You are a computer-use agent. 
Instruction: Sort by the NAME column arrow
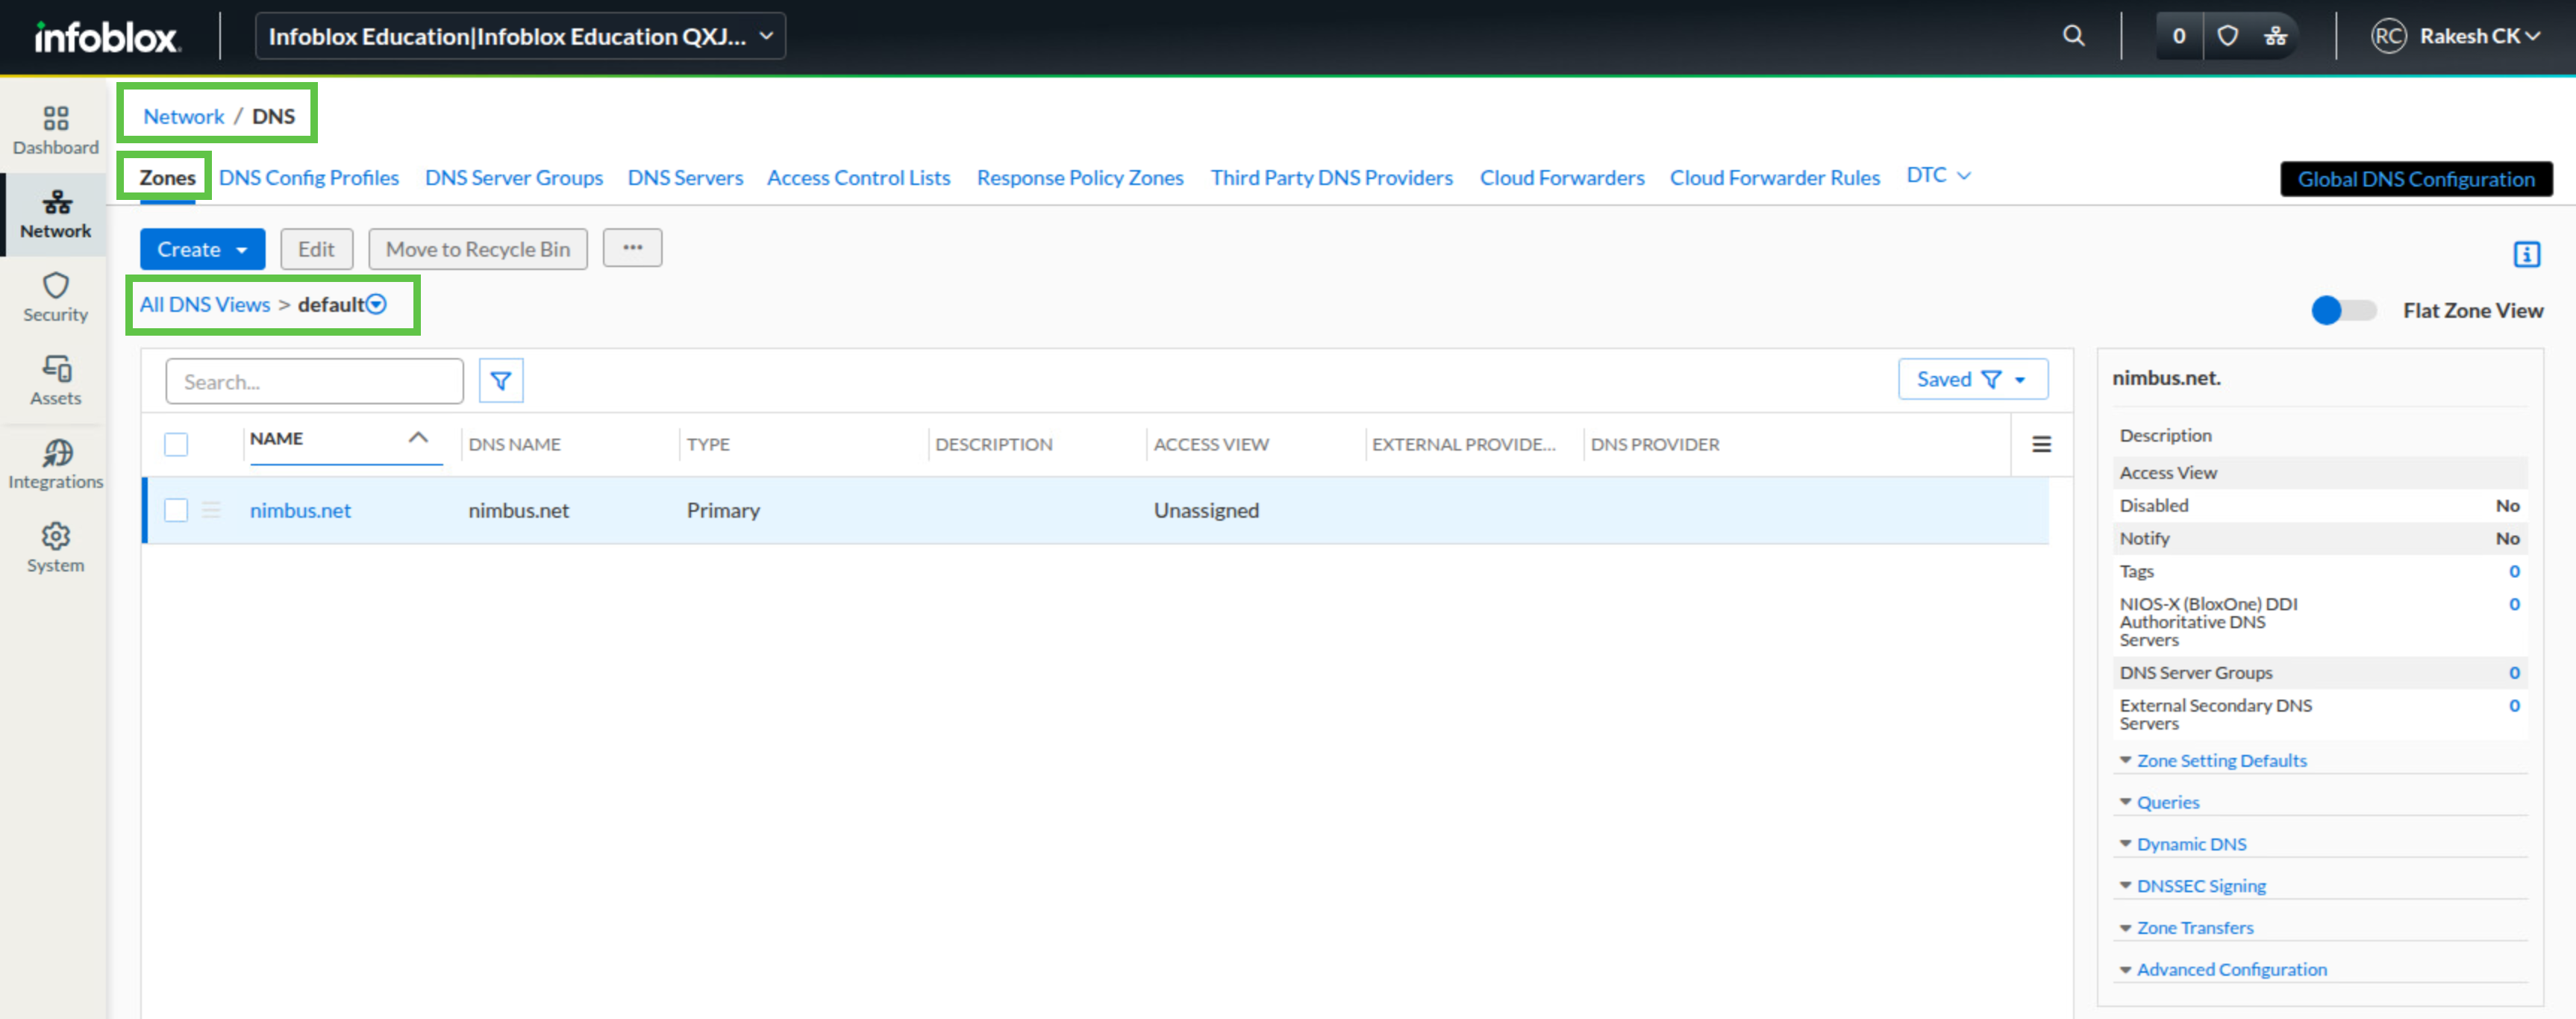(418, 438)
